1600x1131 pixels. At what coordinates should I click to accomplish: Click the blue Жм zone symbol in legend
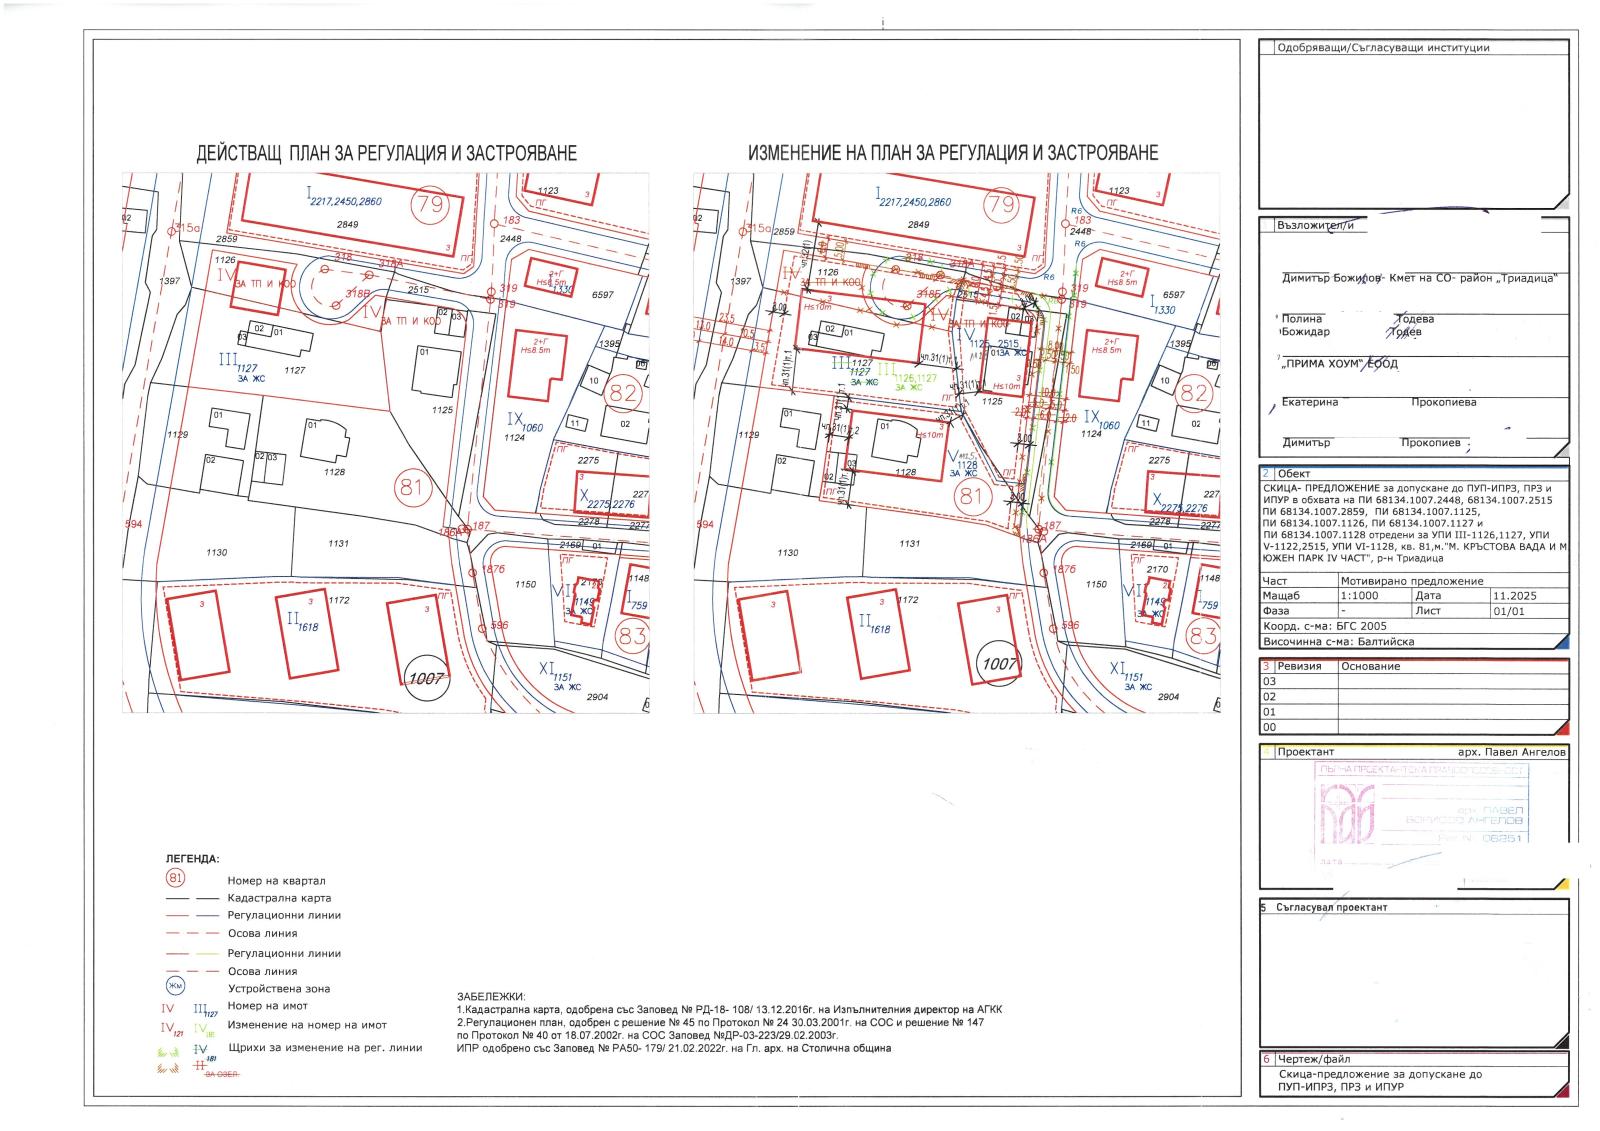tap(176, 987)
